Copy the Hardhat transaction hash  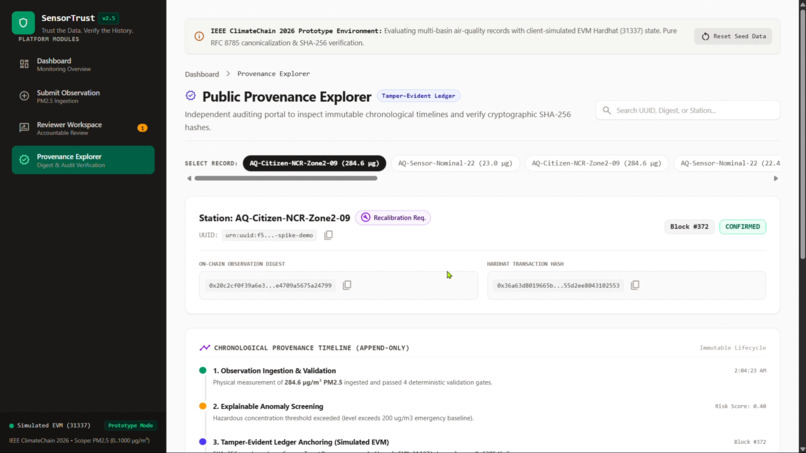635,285
